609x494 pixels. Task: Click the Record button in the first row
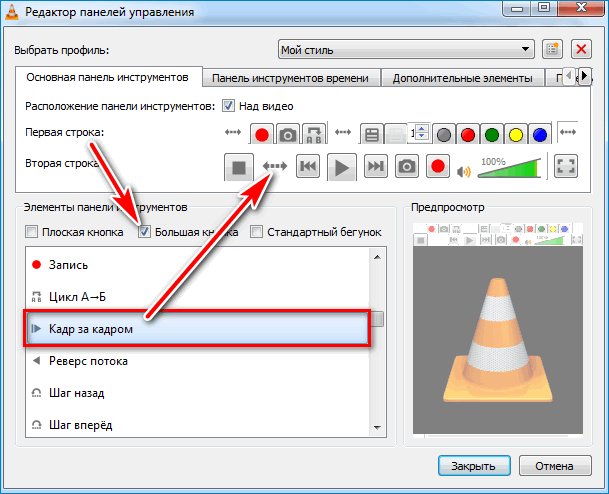(262, 135)
